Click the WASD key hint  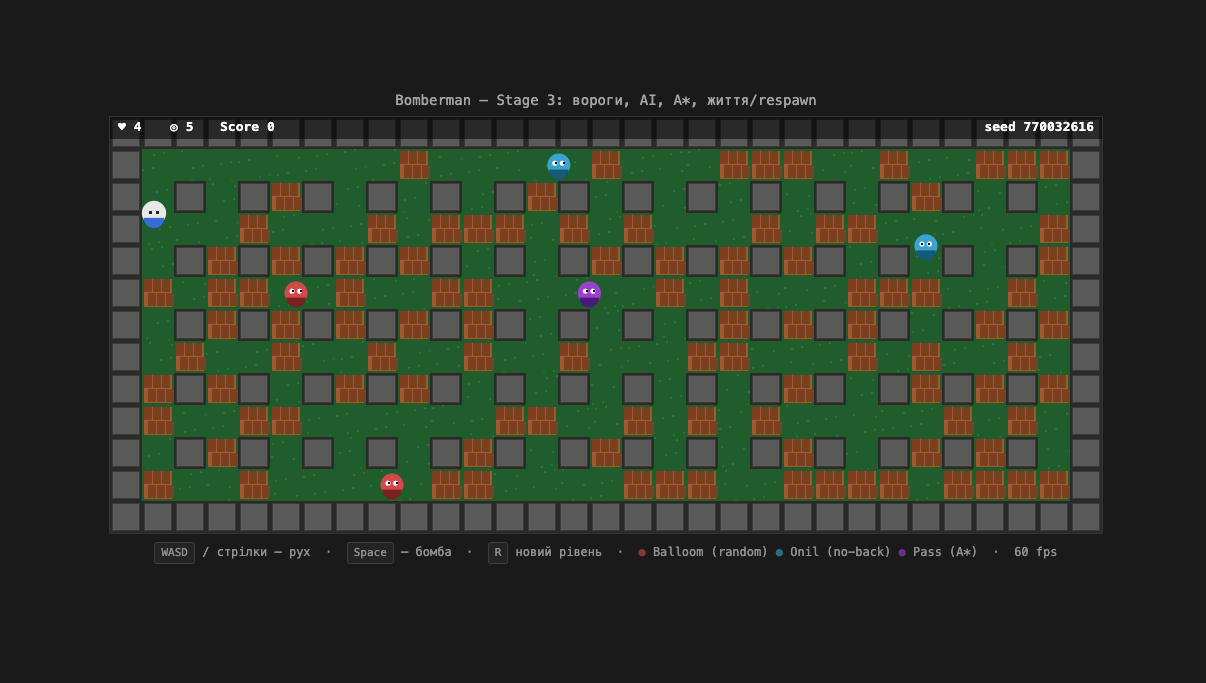pyautogui.click(x=174, y=553)
